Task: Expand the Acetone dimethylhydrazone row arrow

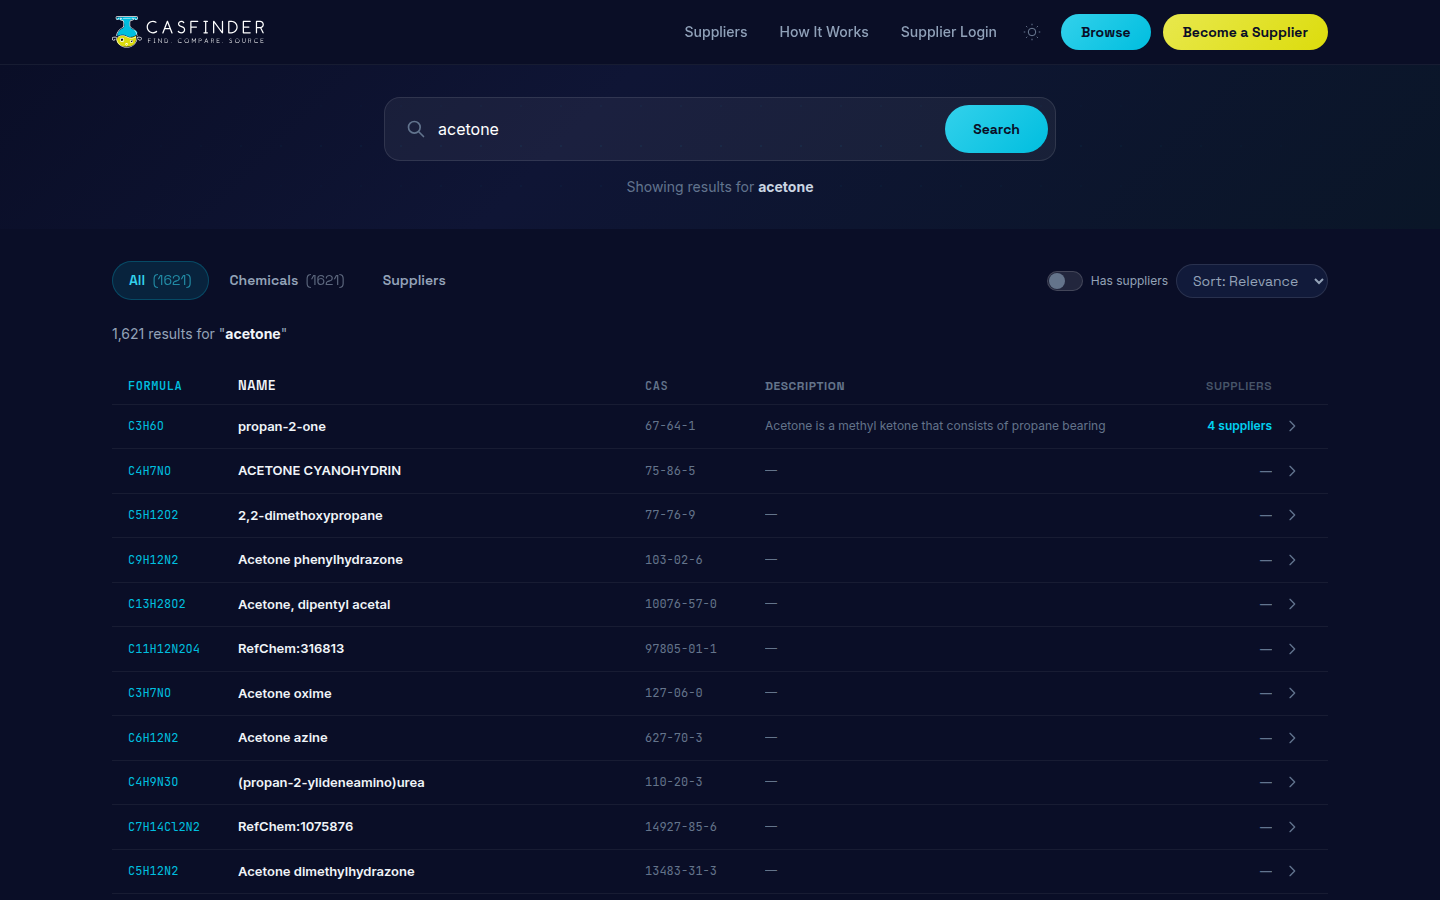Action: click(1292, 871)
